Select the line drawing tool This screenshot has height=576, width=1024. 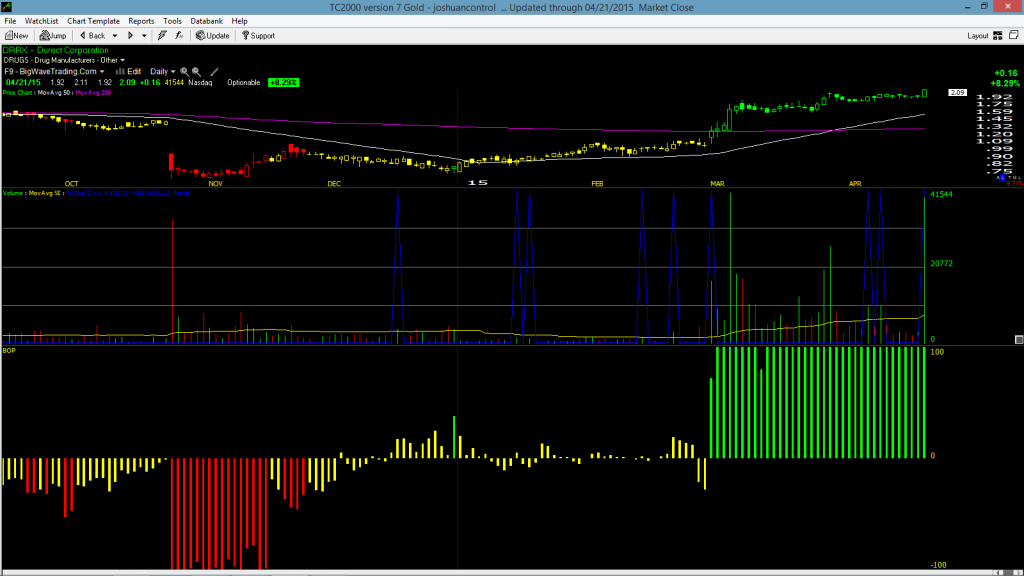[x=214, y=71]
